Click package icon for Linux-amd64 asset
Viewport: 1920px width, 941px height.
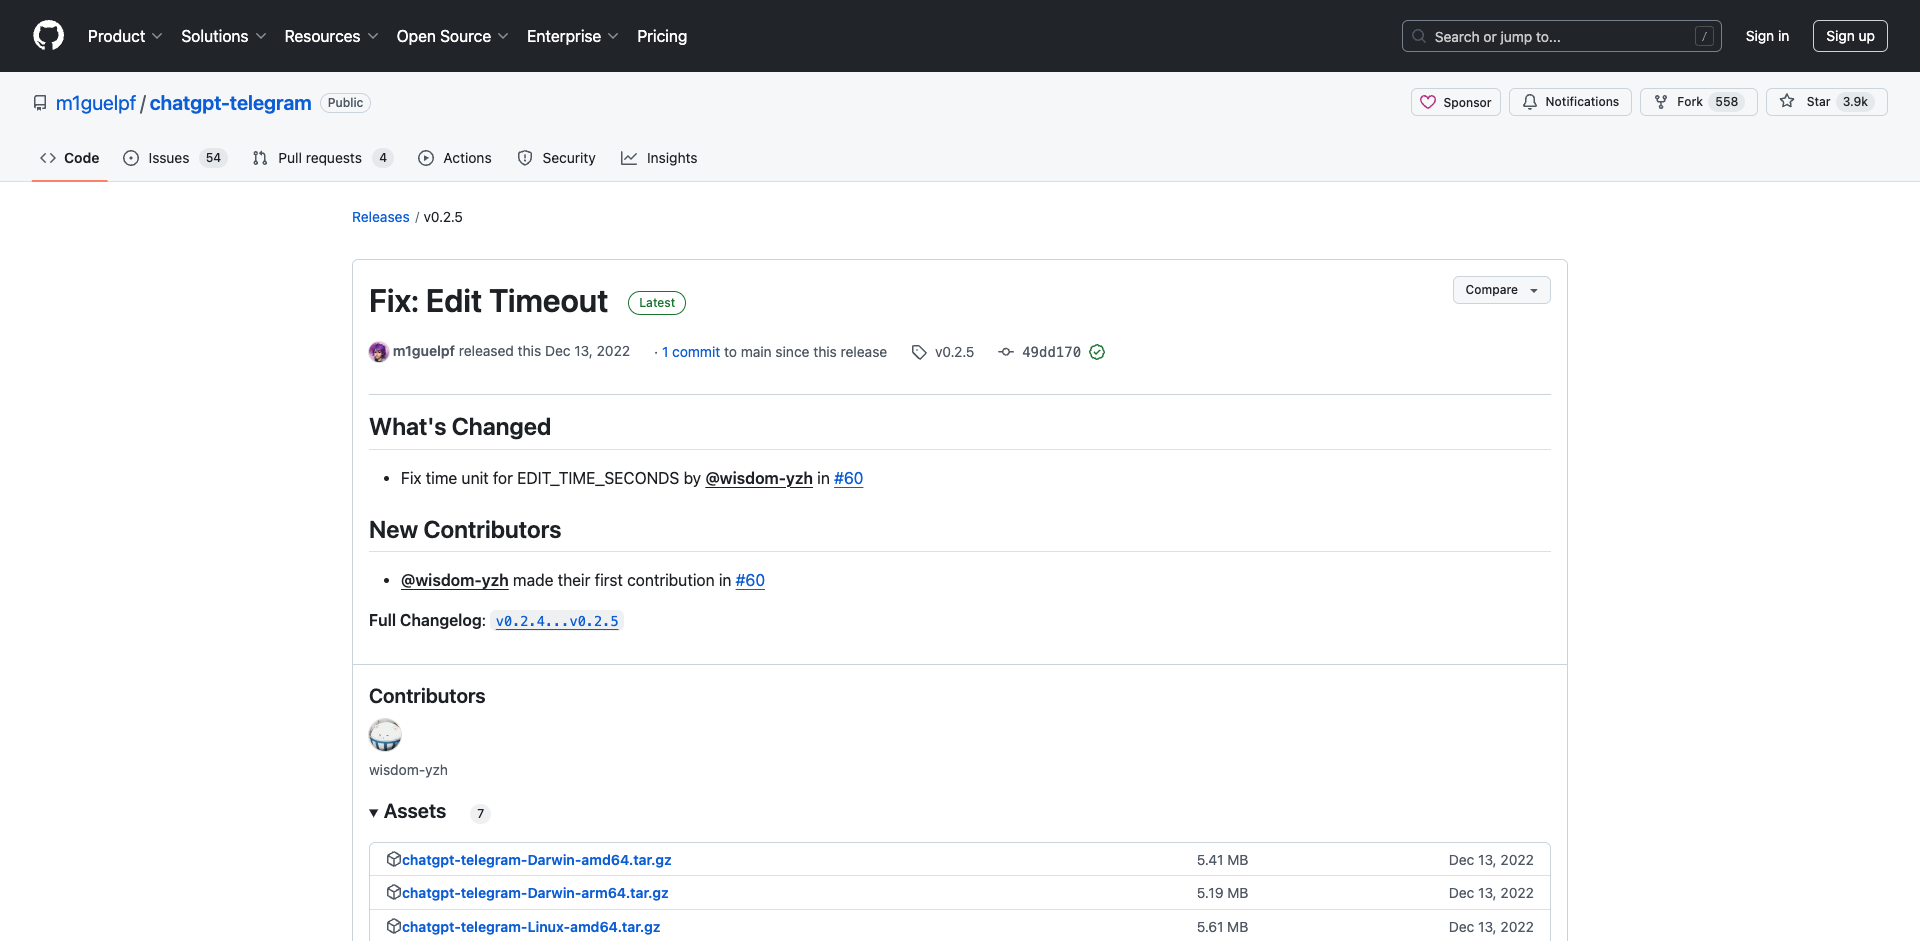[394, 926]
